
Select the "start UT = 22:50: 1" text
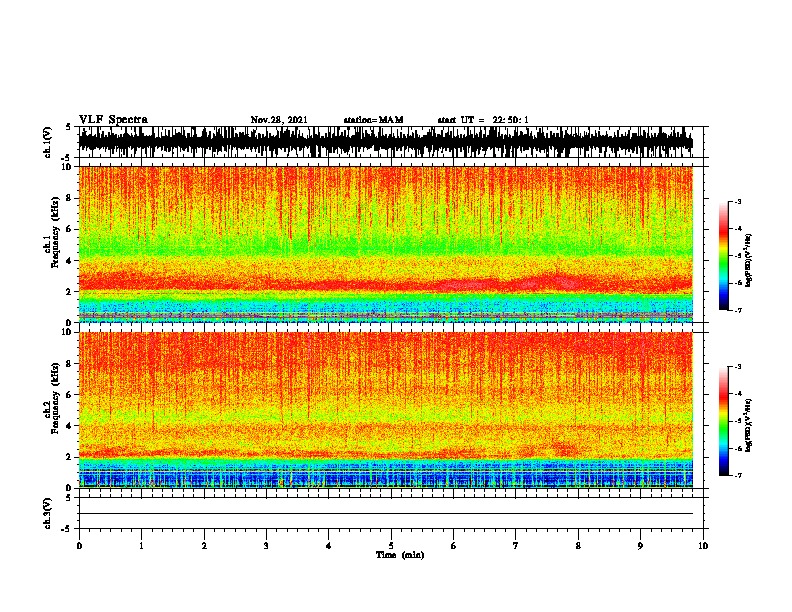tap(483, 120)
